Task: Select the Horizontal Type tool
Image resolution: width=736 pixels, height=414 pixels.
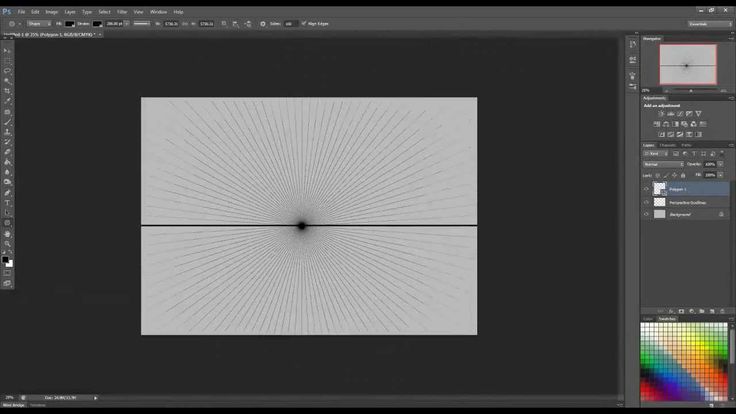Action: click(7, 203)
